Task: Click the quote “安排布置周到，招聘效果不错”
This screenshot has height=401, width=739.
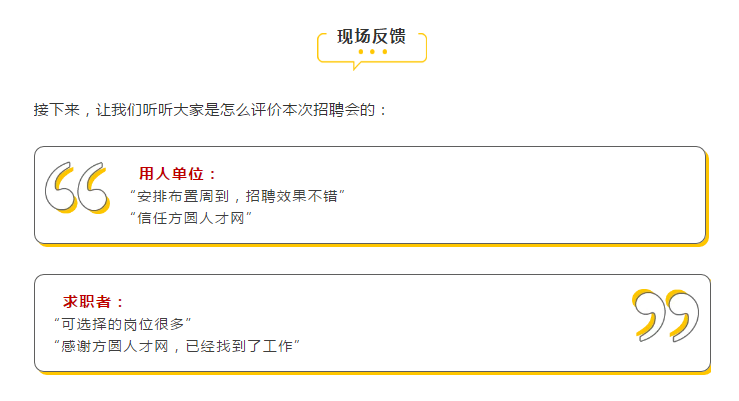Action: click(238, 196)
